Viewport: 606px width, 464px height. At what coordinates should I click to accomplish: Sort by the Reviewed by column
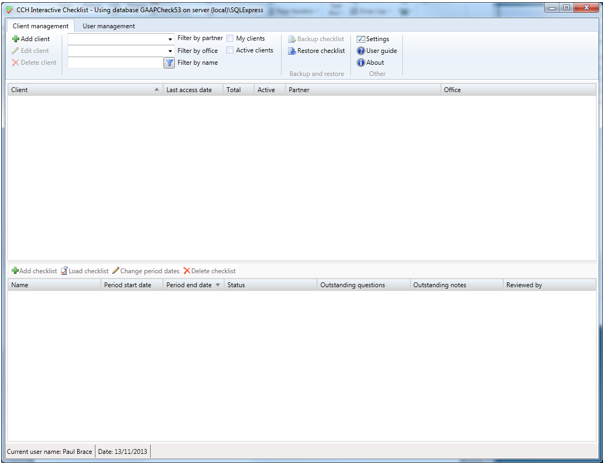550,285
